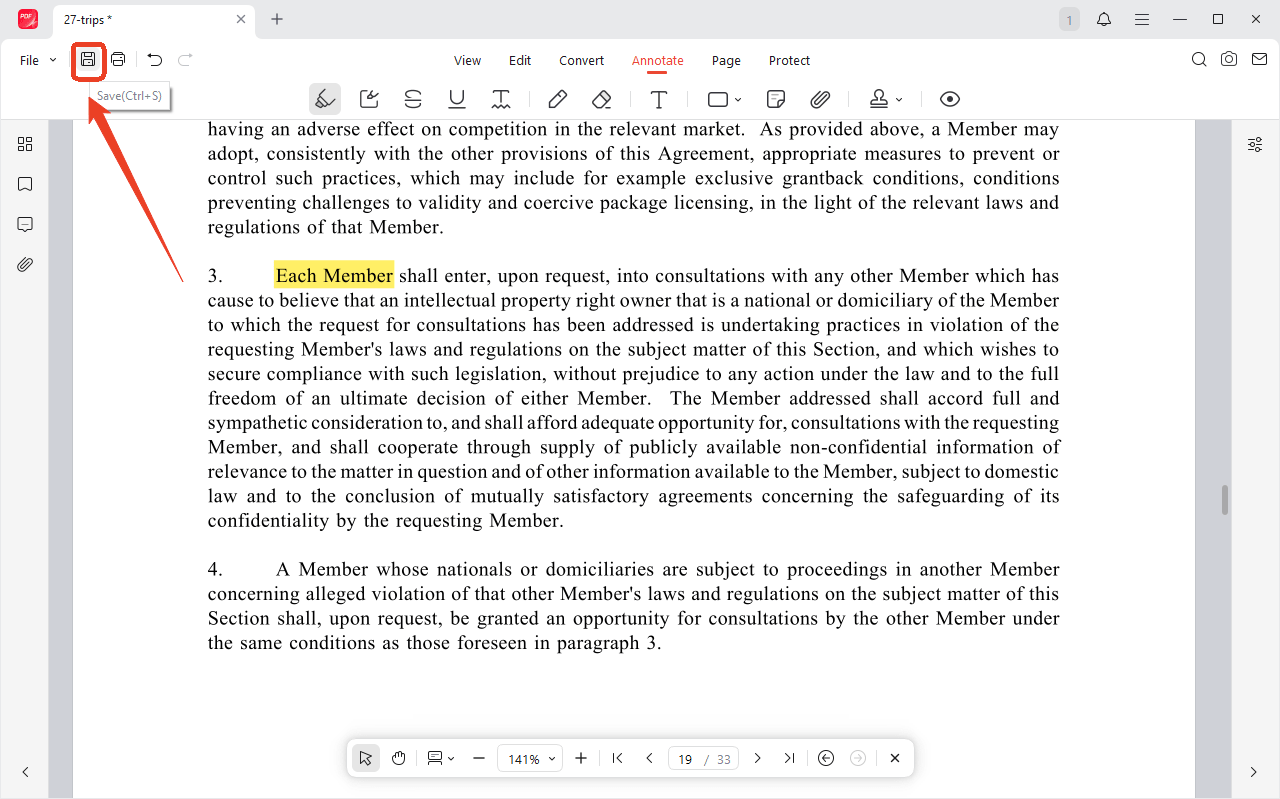Jump to the last page
Image resolution: width=1280 pixels, height=799 pixels.
789,758
